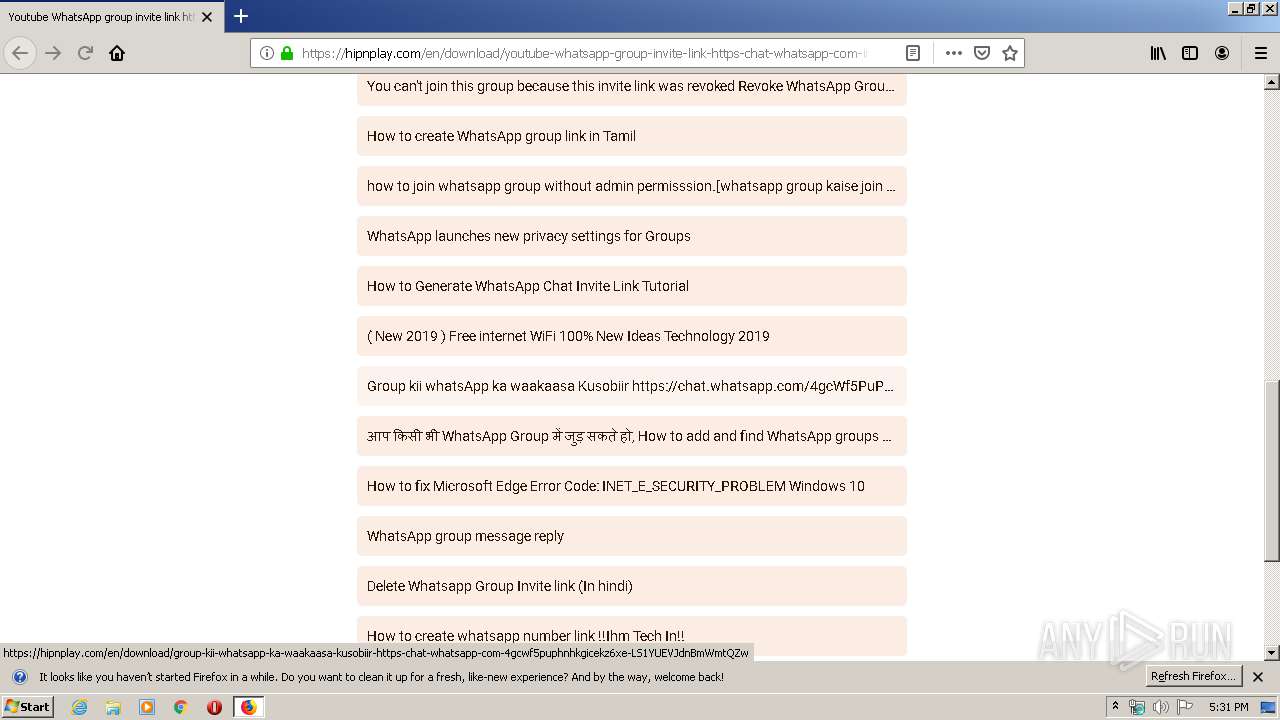Launch Windows Media Player from taskbar

[x=147, y=707]
